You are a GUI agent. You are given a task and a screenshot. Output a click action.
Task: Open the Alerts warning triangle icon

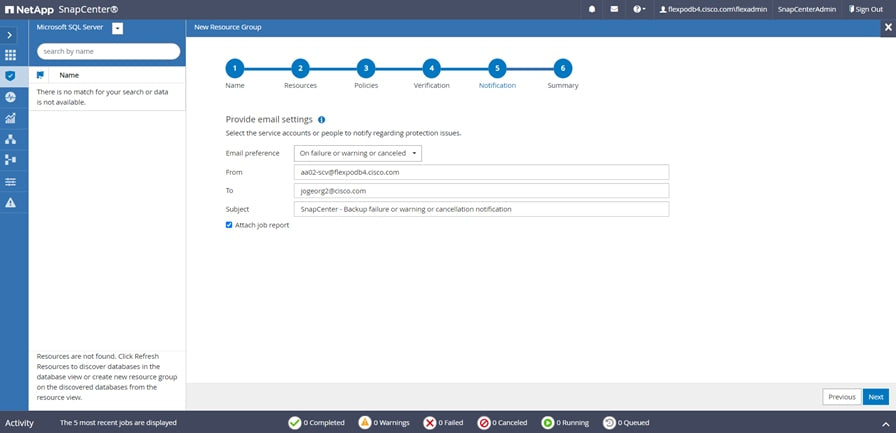10,203
